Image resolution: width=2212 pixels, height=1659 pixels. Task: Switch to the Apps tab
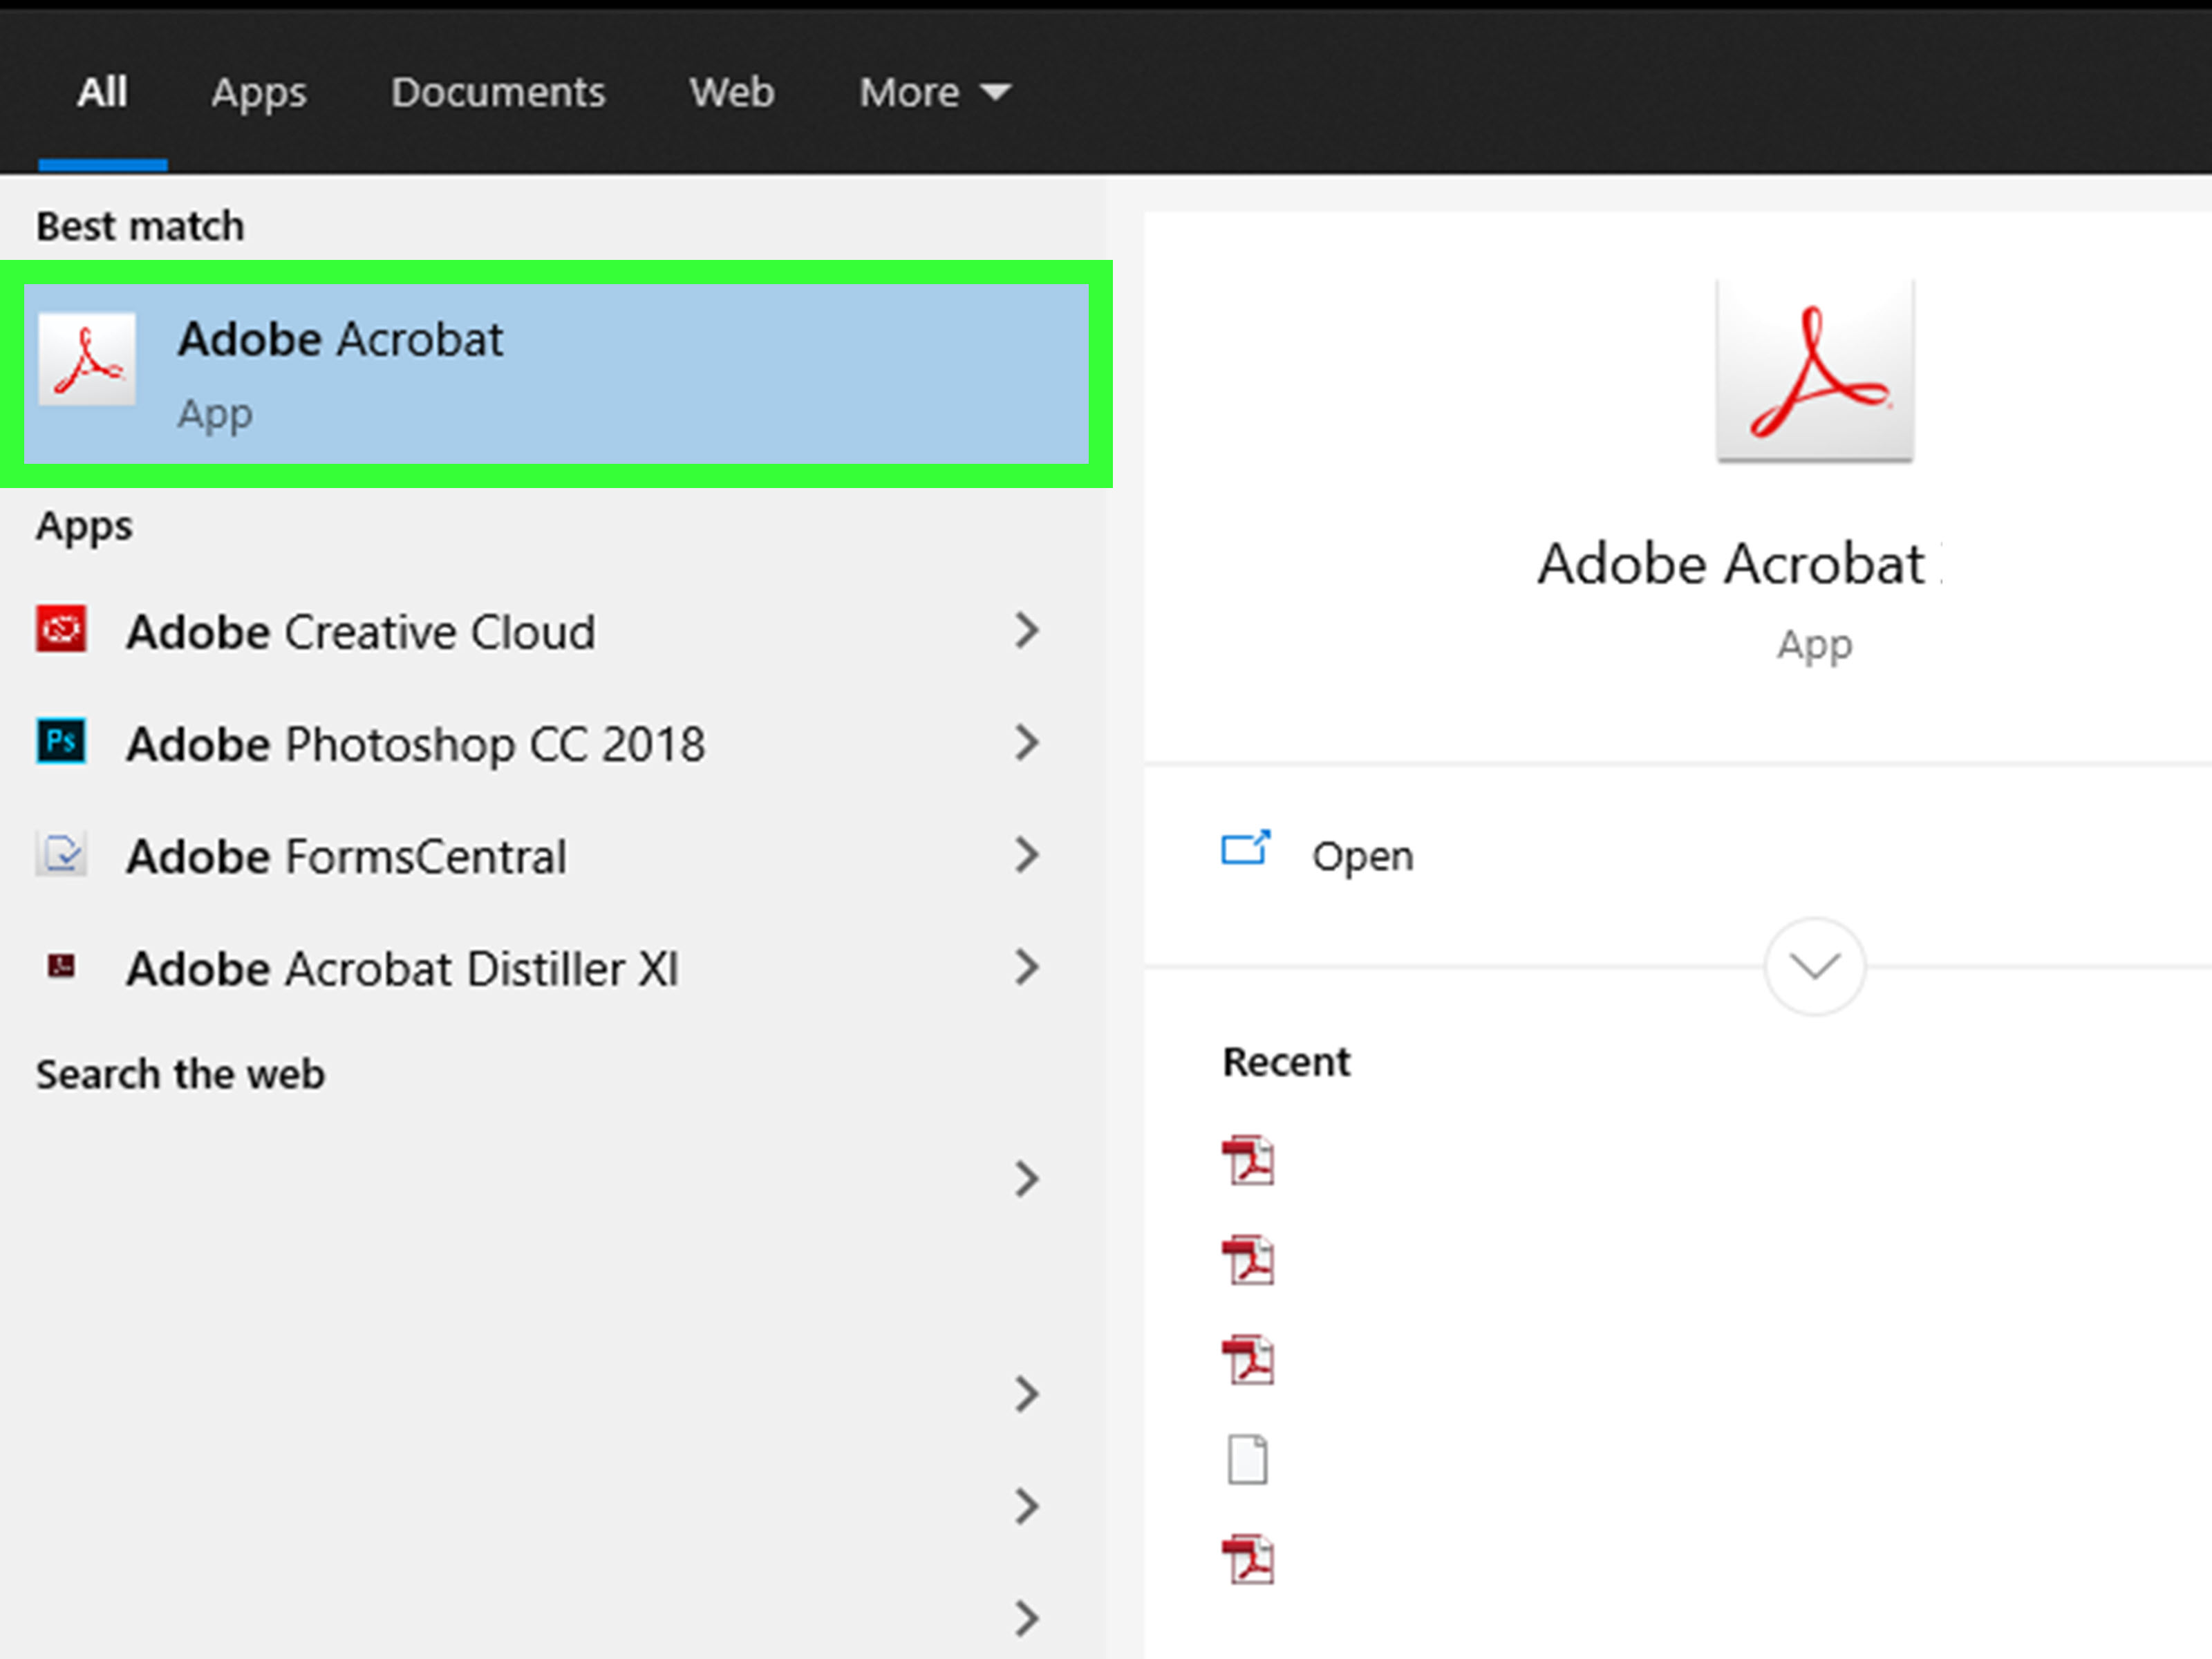coord(259,93)
